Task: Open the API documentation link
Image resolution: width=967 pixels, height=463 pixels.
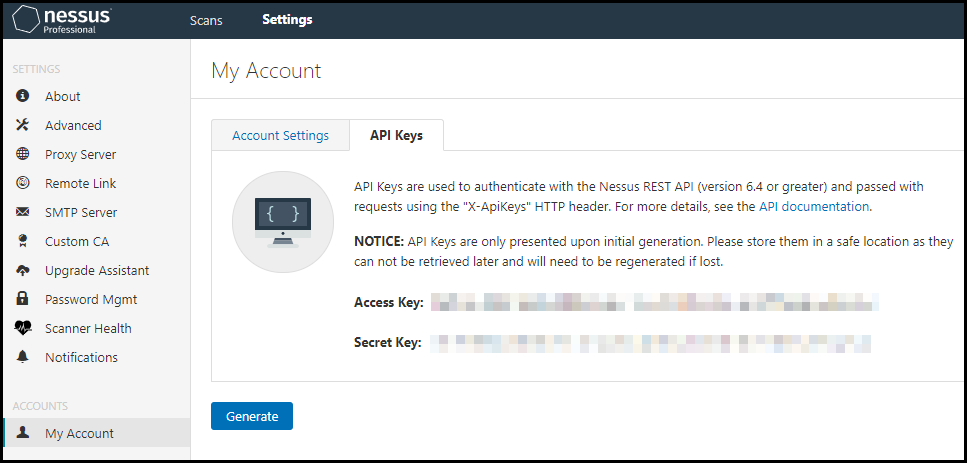Action: point(814,207)
